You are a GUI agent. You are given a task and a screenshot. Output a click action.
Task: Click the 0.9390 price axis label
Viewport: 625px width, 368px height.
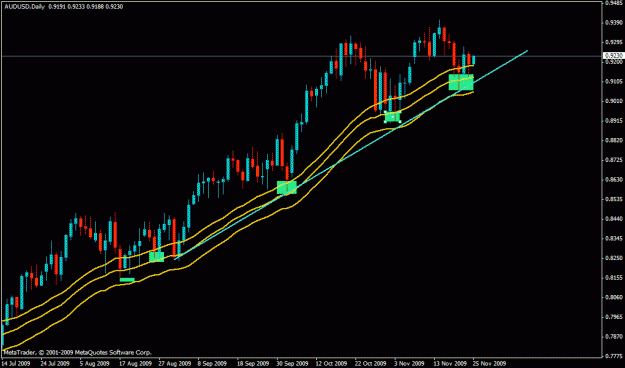coord(613,22)
